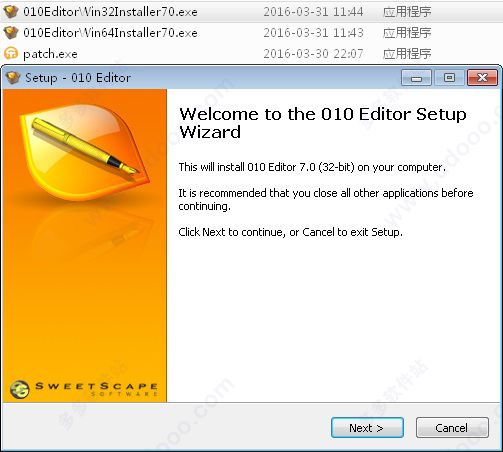The height and width of the screenshot is (452, 503).
Task: Click date 2016-03-30 22:07
Action: click(x=313, y=53)
